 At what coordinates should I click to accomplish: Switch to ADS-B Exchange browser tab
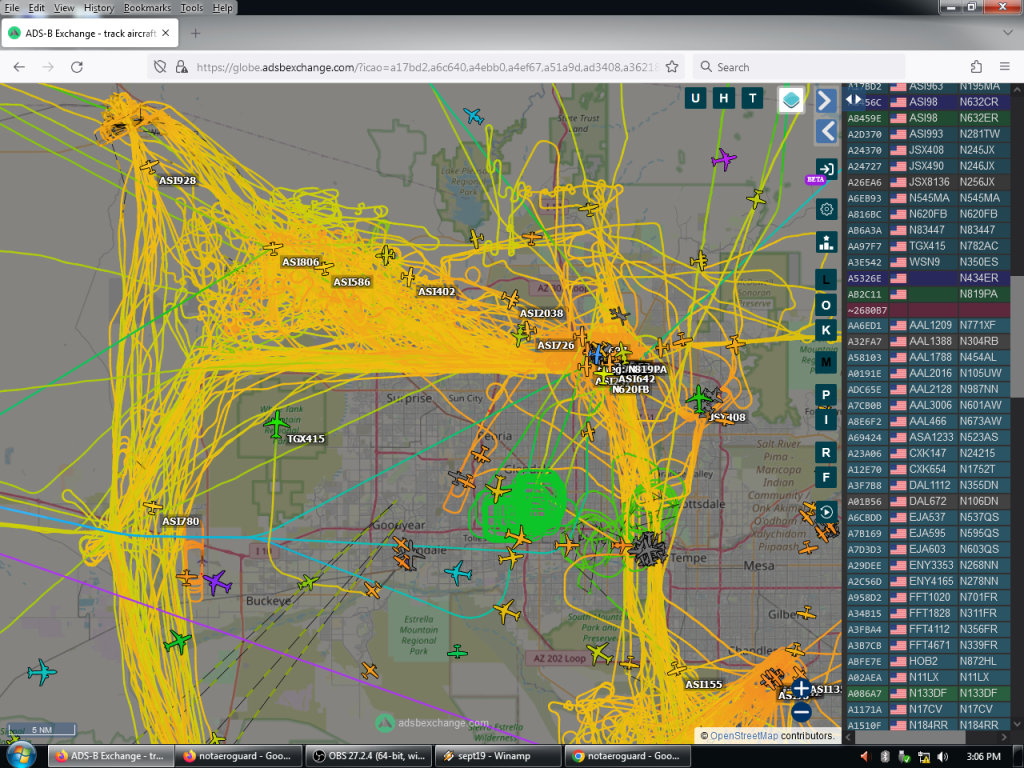(x=89, y=33)
